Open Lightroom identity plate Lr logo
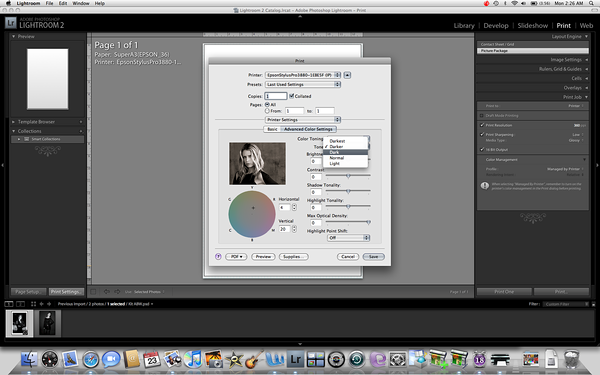The image size is (600, 375). tap(11, 23)
